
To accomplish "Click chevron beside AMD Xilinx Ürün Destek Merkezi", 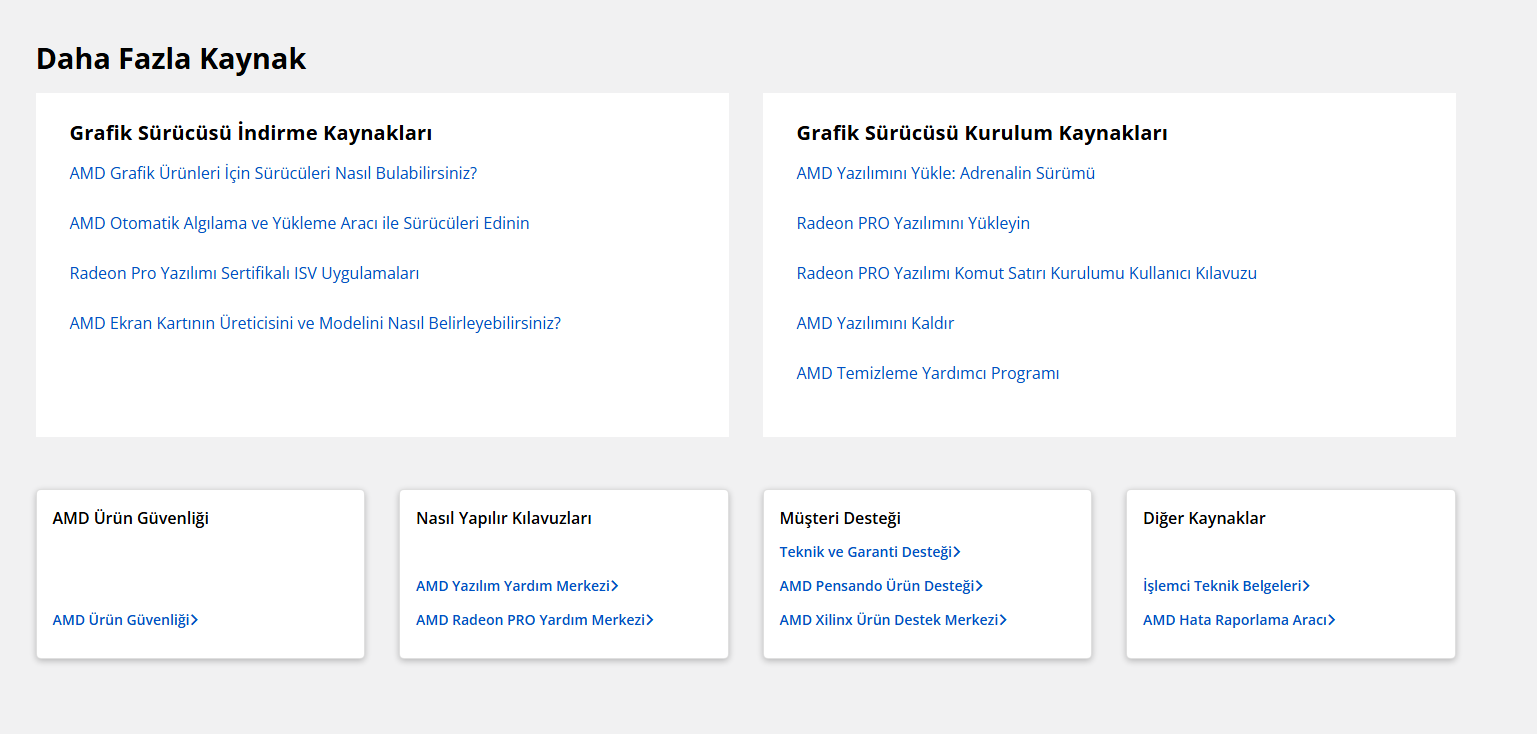I will pos(1003,620).
